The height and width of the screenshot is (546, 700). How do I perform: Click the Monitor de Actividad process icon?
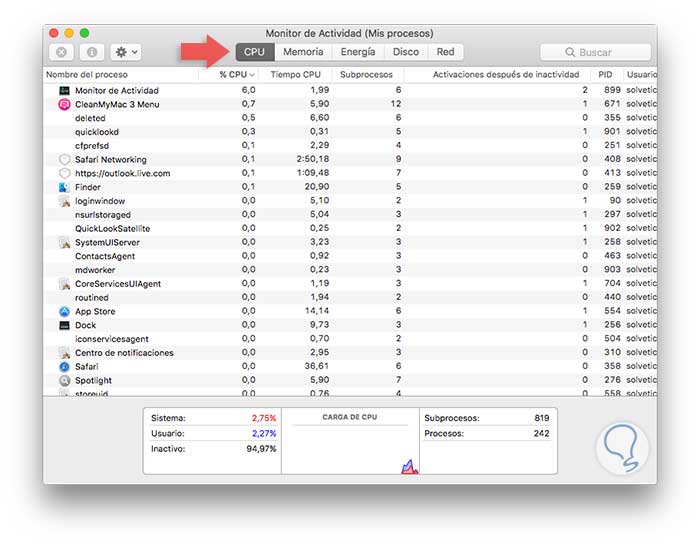[x=65, y=91]
